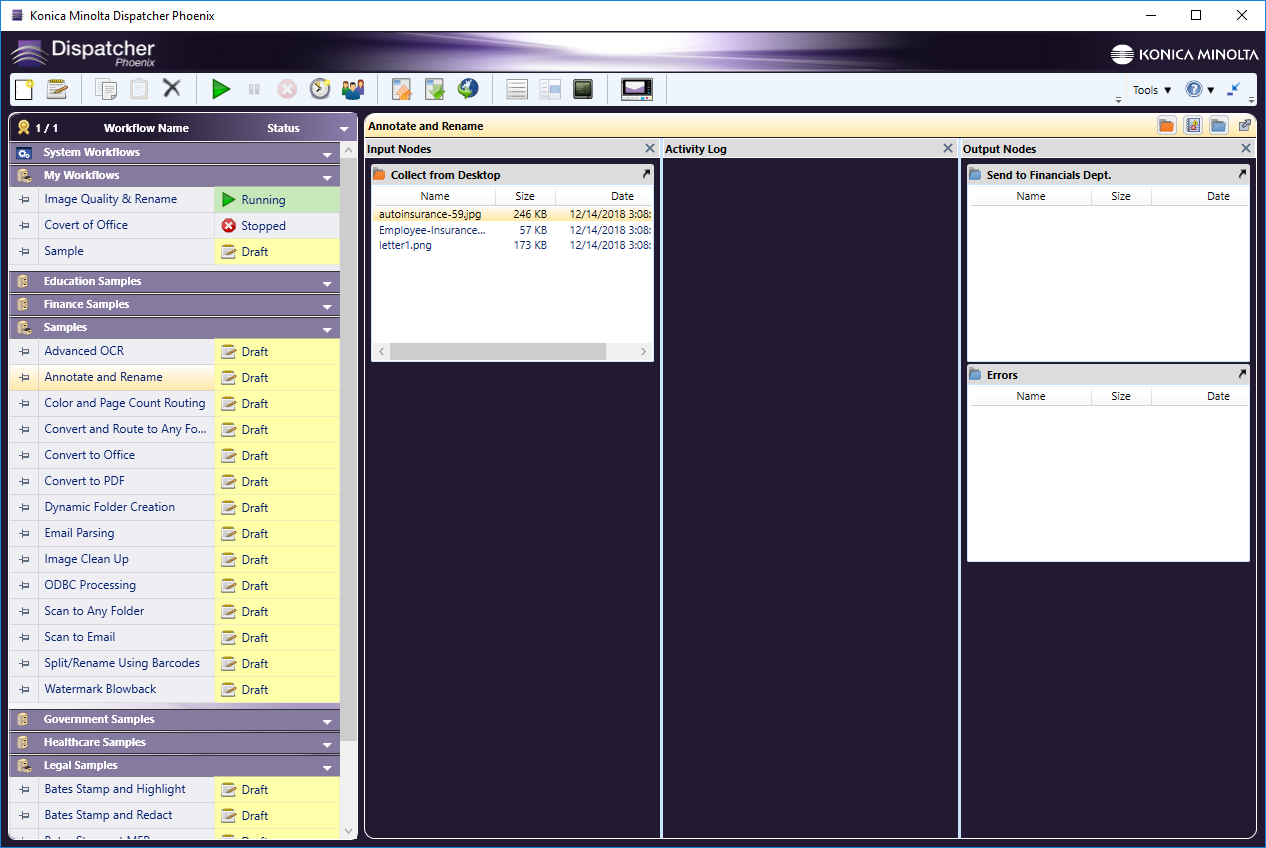Image resolution: width=1266 pixels, height=848 pixels.
Task: Expand Collect from Desktop node arrow
Action: click(646, 174)
